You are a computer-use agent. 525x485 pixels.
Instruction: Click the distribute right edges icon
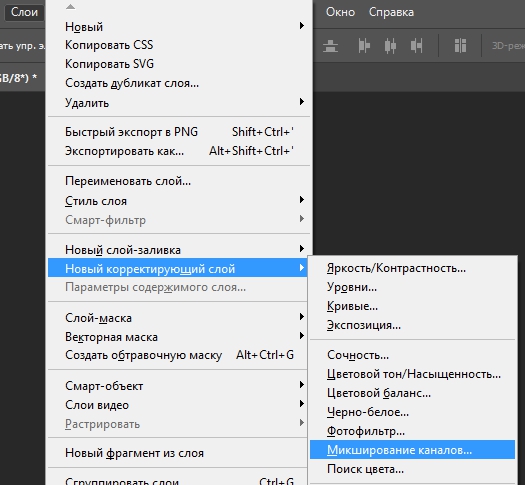point(417,46)
